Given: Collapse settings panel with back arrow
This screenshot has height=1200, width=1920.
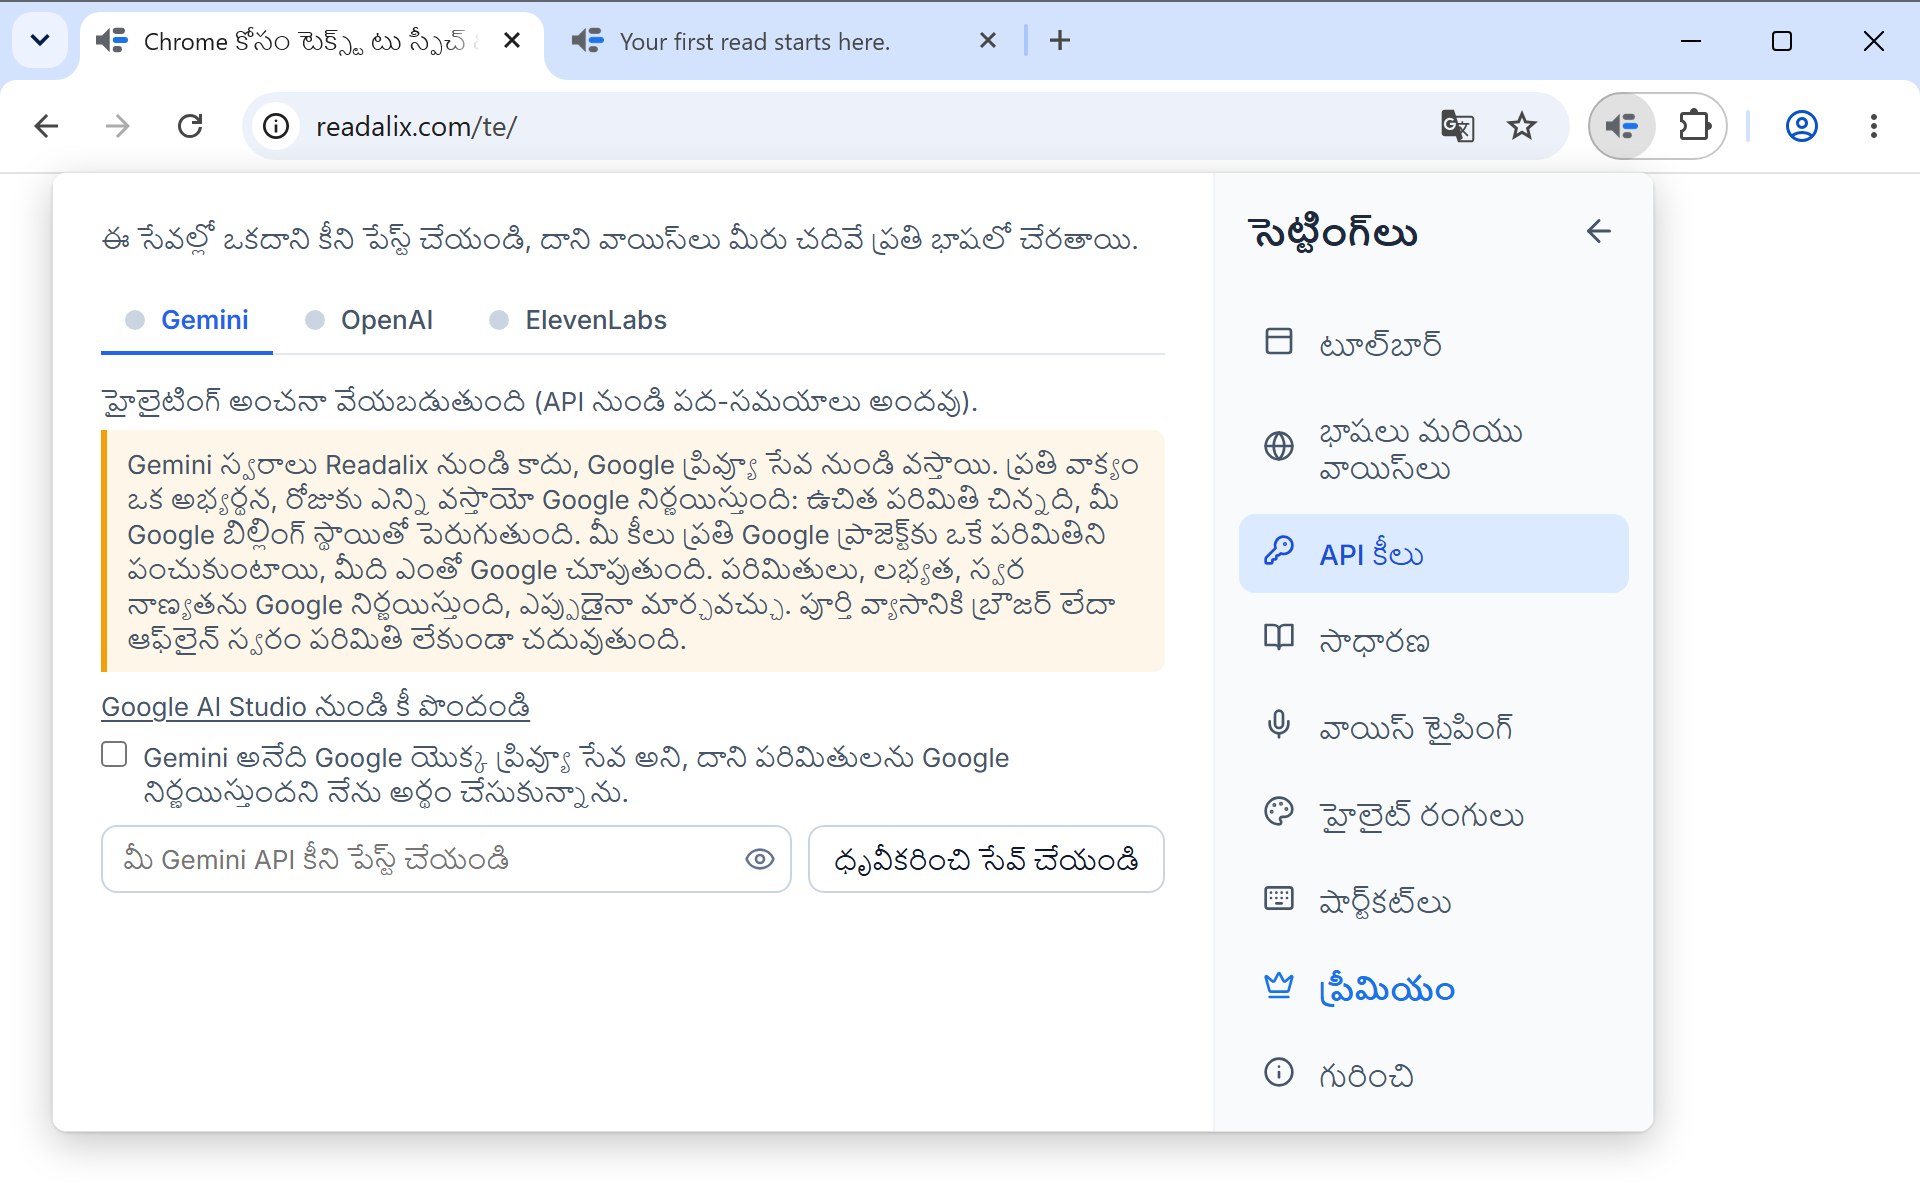Looking at the screenshot, I should tap(1598, 232).
